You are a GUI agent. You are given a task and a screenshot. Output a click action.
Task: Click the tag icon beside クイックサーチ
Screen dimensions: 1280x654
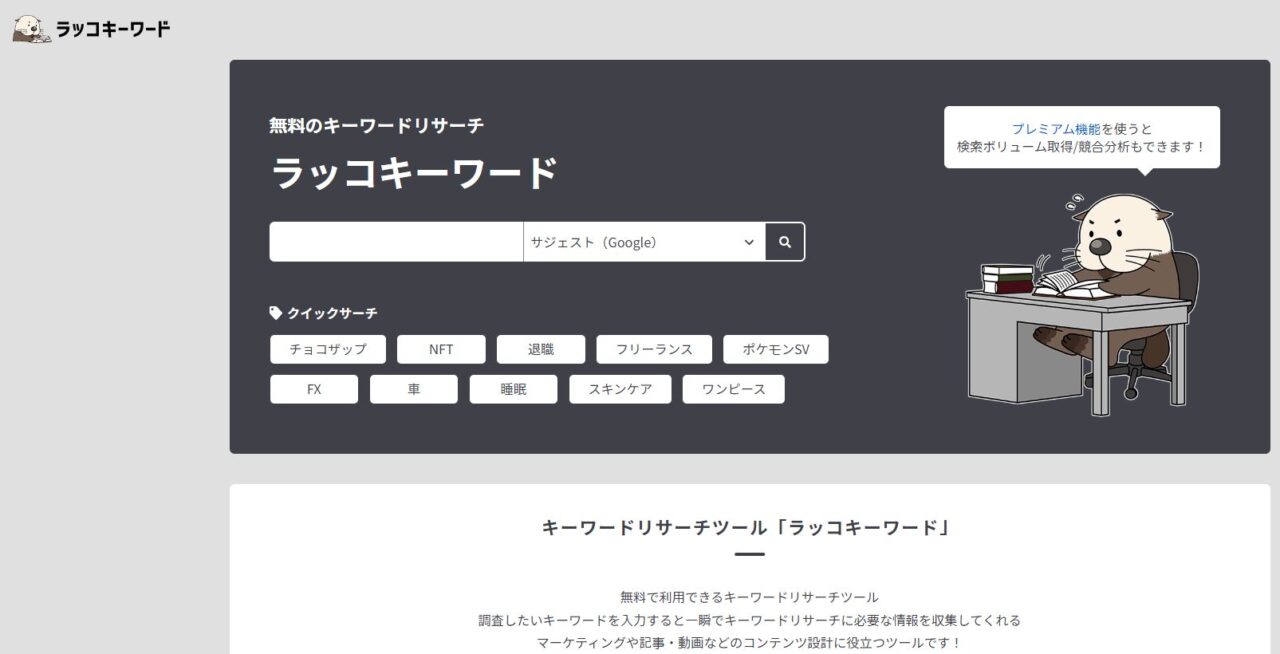(276, 313)
